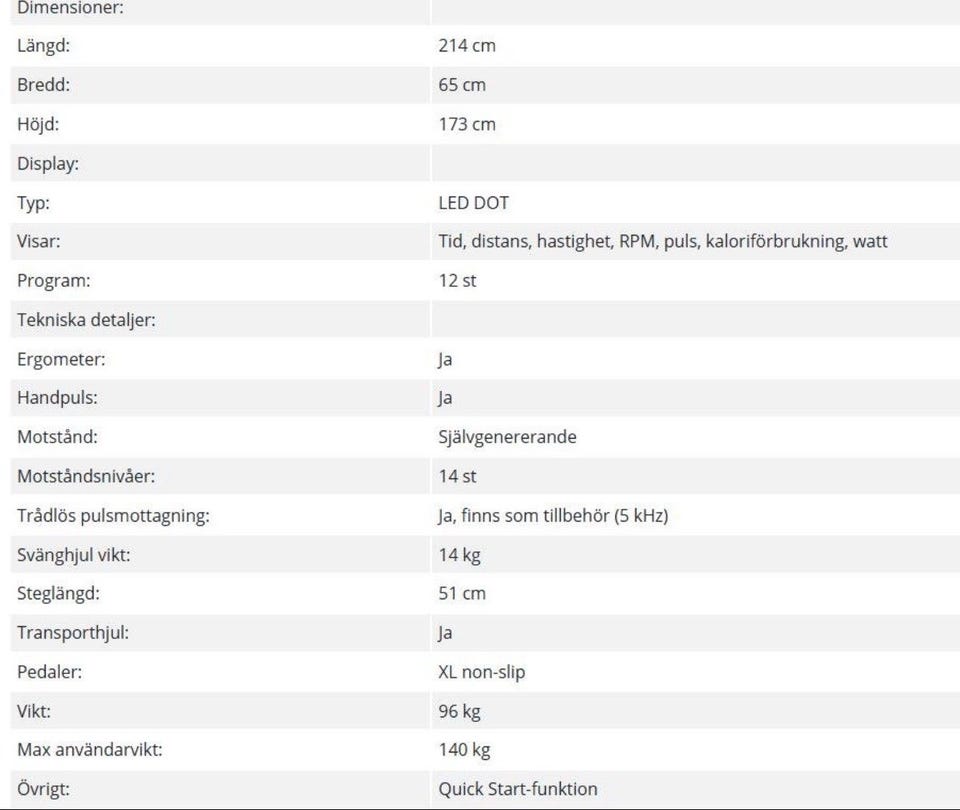Click the 'Motståndsnivåer:' label
This screenshot has height=810, width=960.
(86, 476)
